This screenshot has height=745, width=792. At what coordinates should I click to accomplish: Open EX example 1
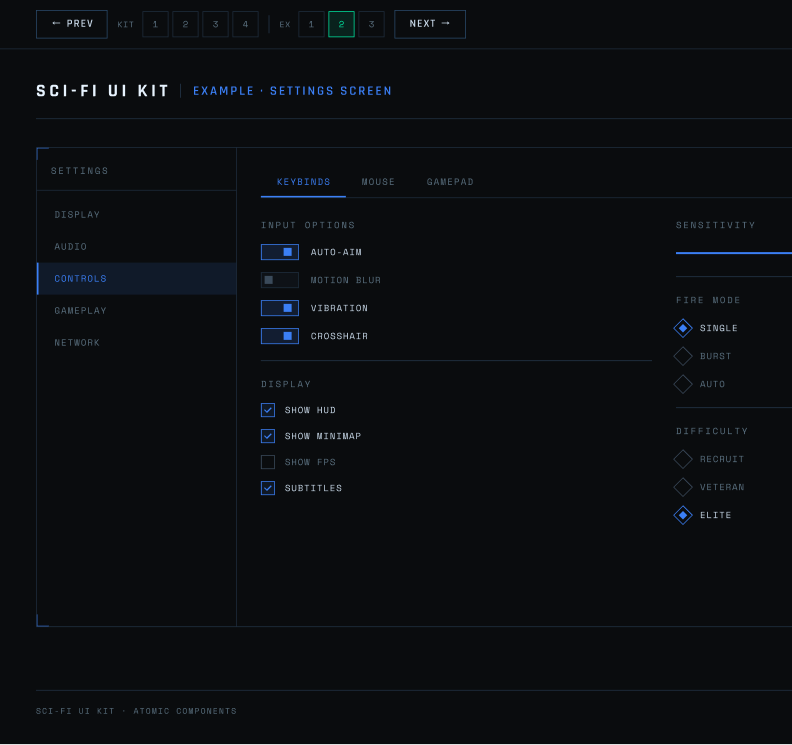click(311, 24)
